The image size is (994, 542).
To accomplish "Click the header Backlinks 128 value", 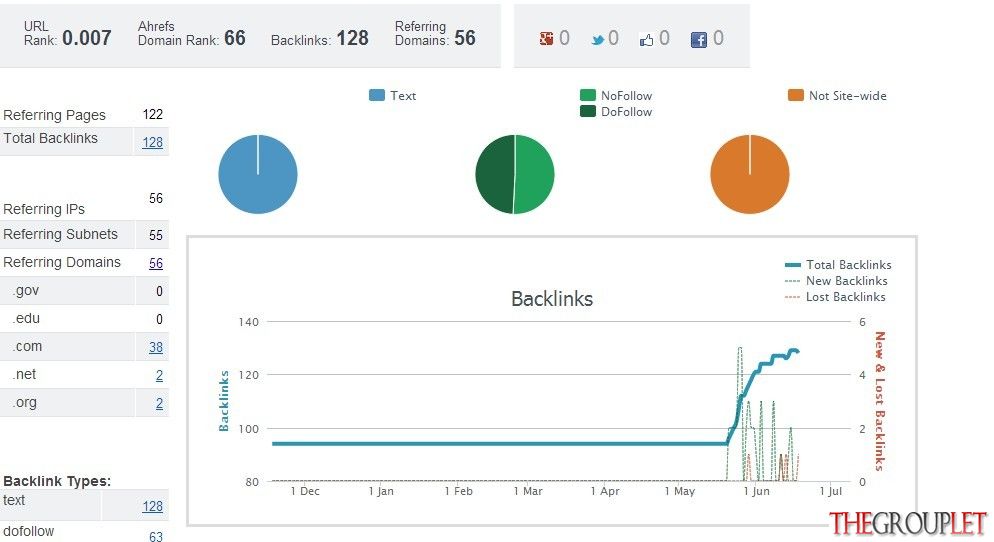I will pyautogui.click(x=352, y=38).
